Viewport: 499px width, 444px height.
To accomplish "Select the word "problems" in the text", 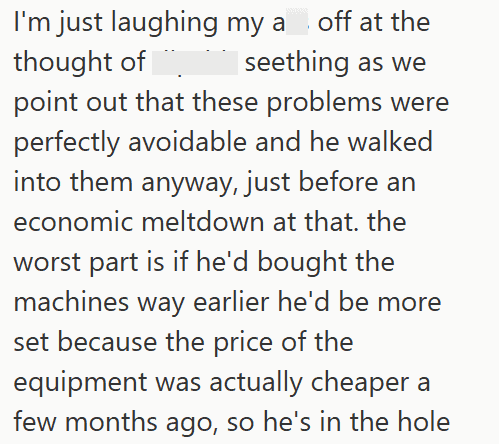I will click(324, 103).
